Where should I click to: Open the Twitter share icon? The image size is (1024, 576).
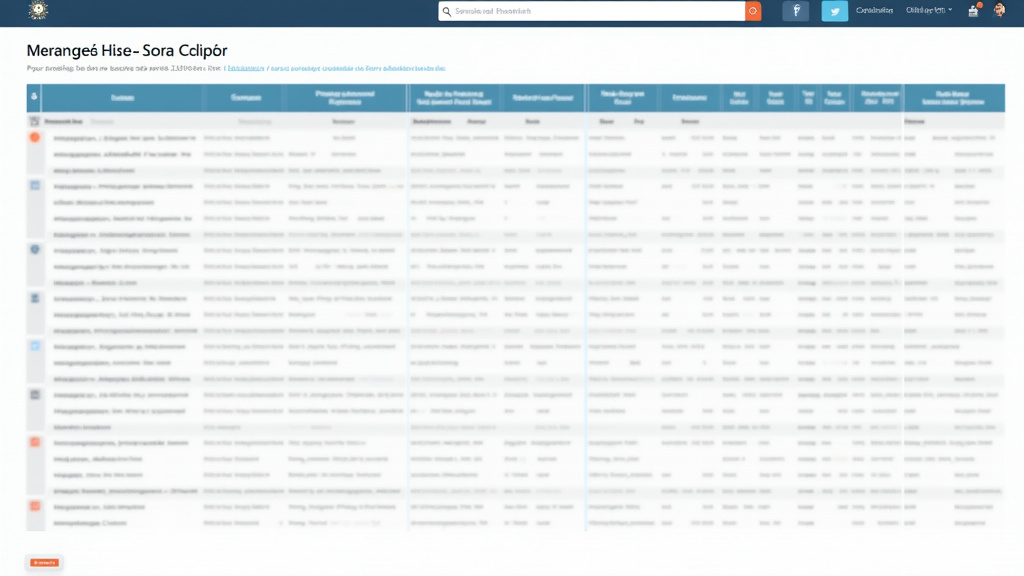[x=832, y=11]
